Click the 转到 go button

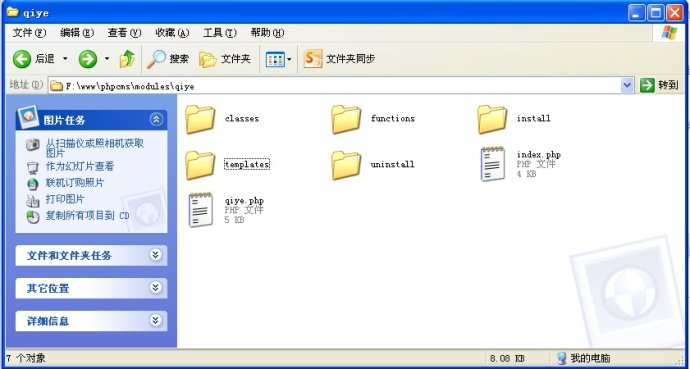coord(659,85)
